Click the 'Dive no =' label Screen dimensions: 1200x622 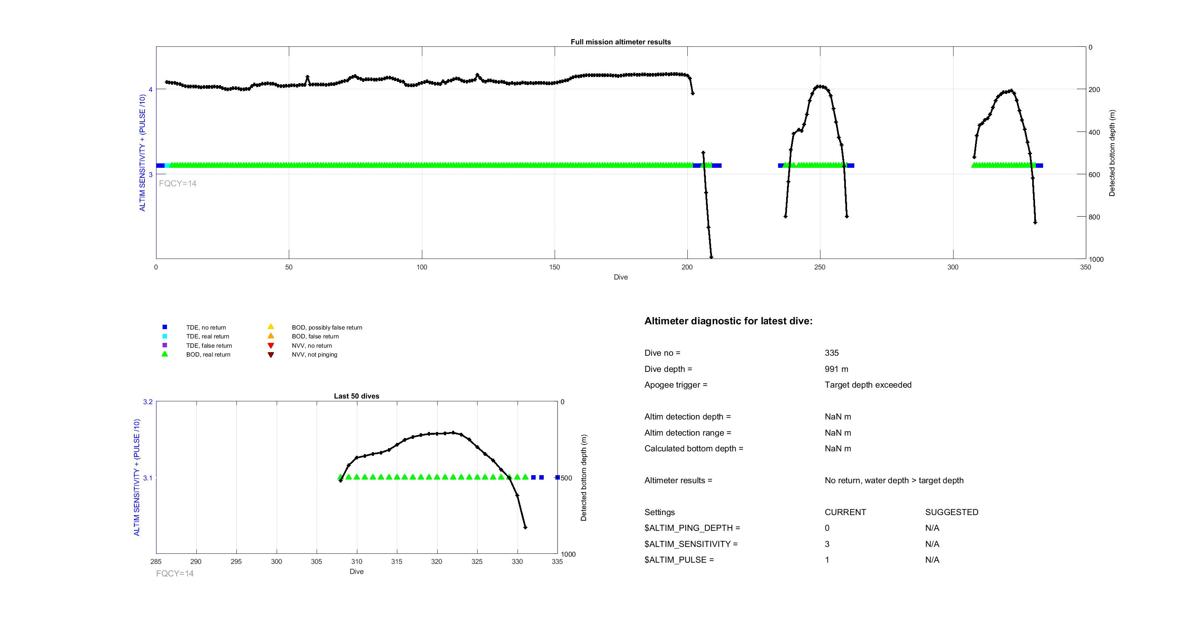(x=662, y=353)
